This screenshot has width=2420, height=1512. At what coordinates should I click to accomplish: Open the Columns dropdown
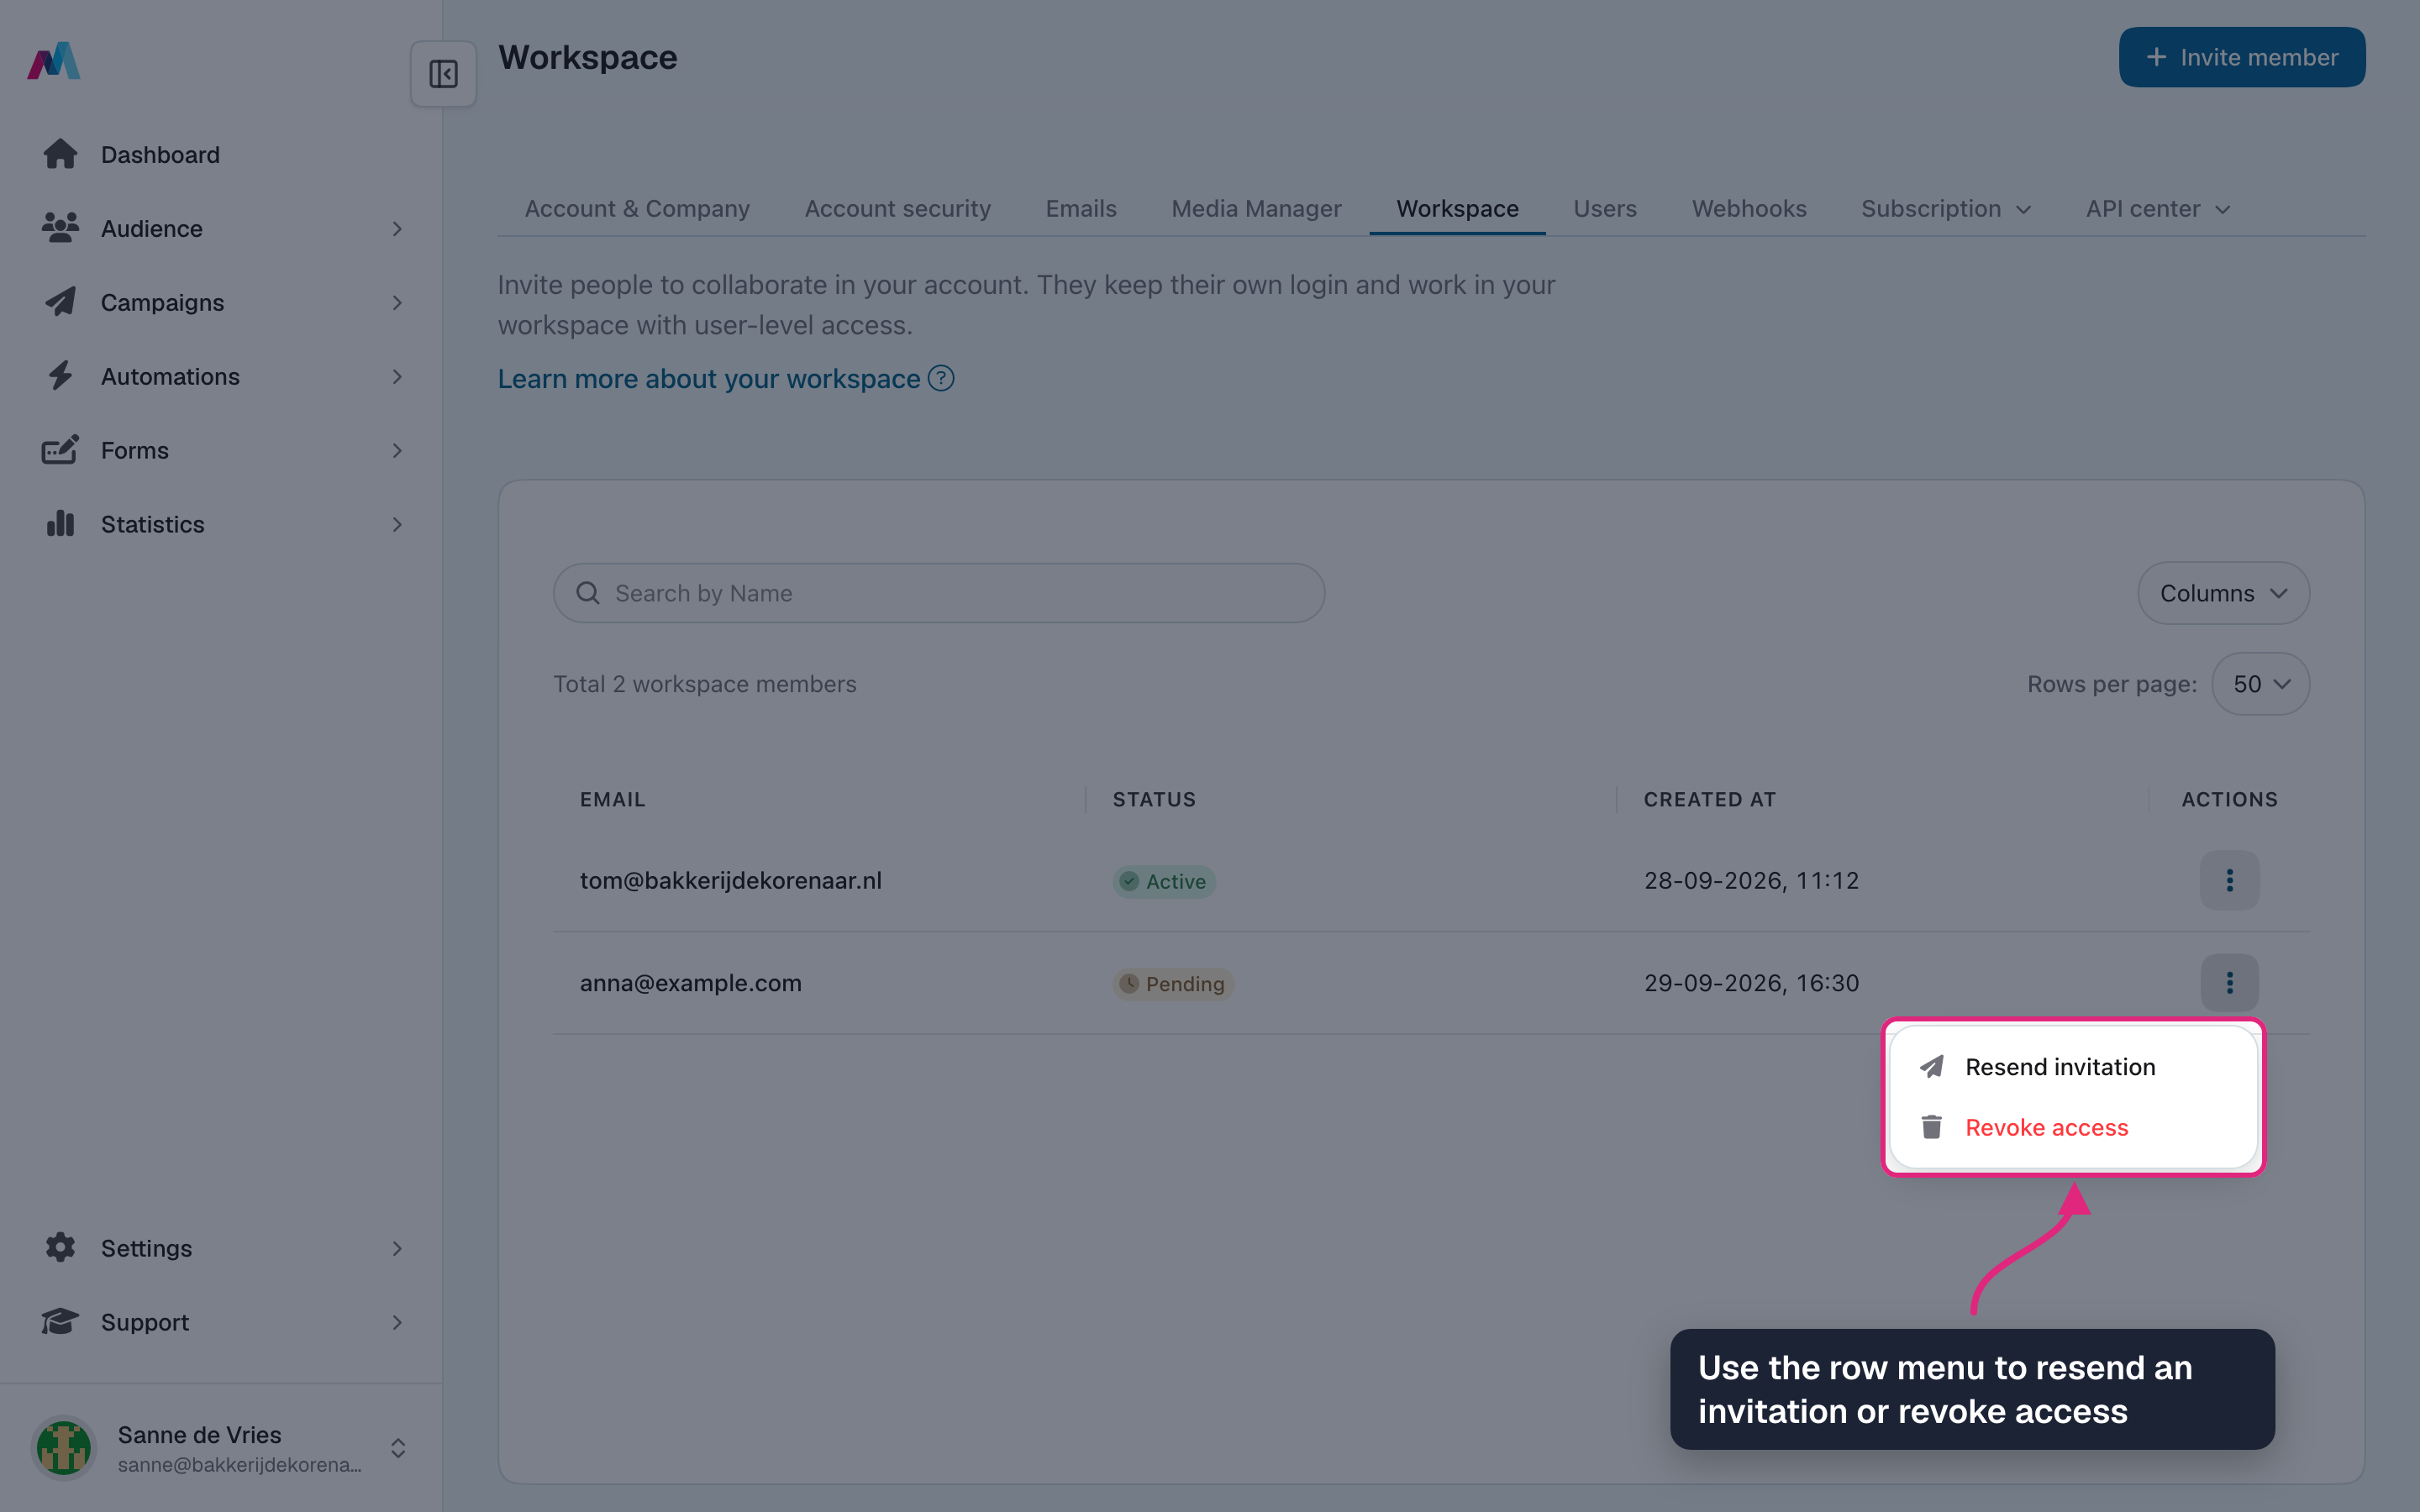pyautogui.click(x=2223, y=593)
